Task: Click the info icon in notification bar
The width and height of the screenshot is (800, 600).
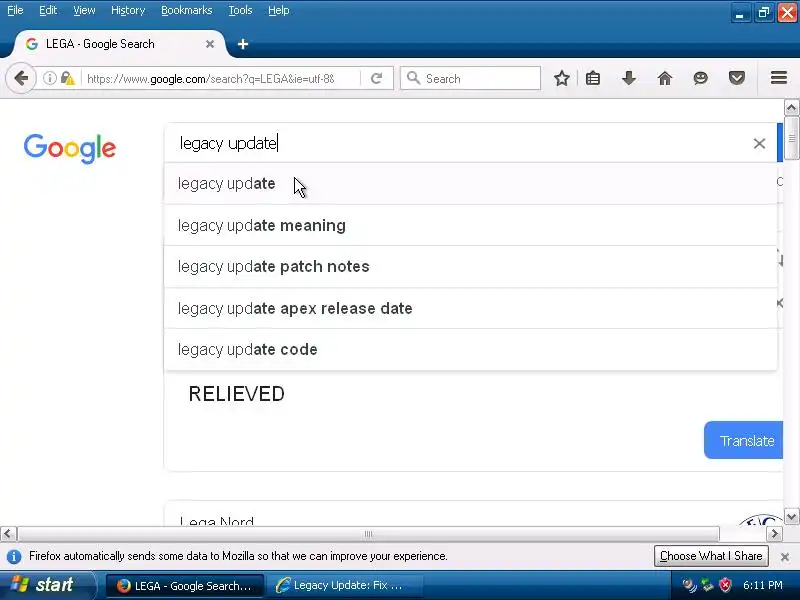Action: pos(14,557)
